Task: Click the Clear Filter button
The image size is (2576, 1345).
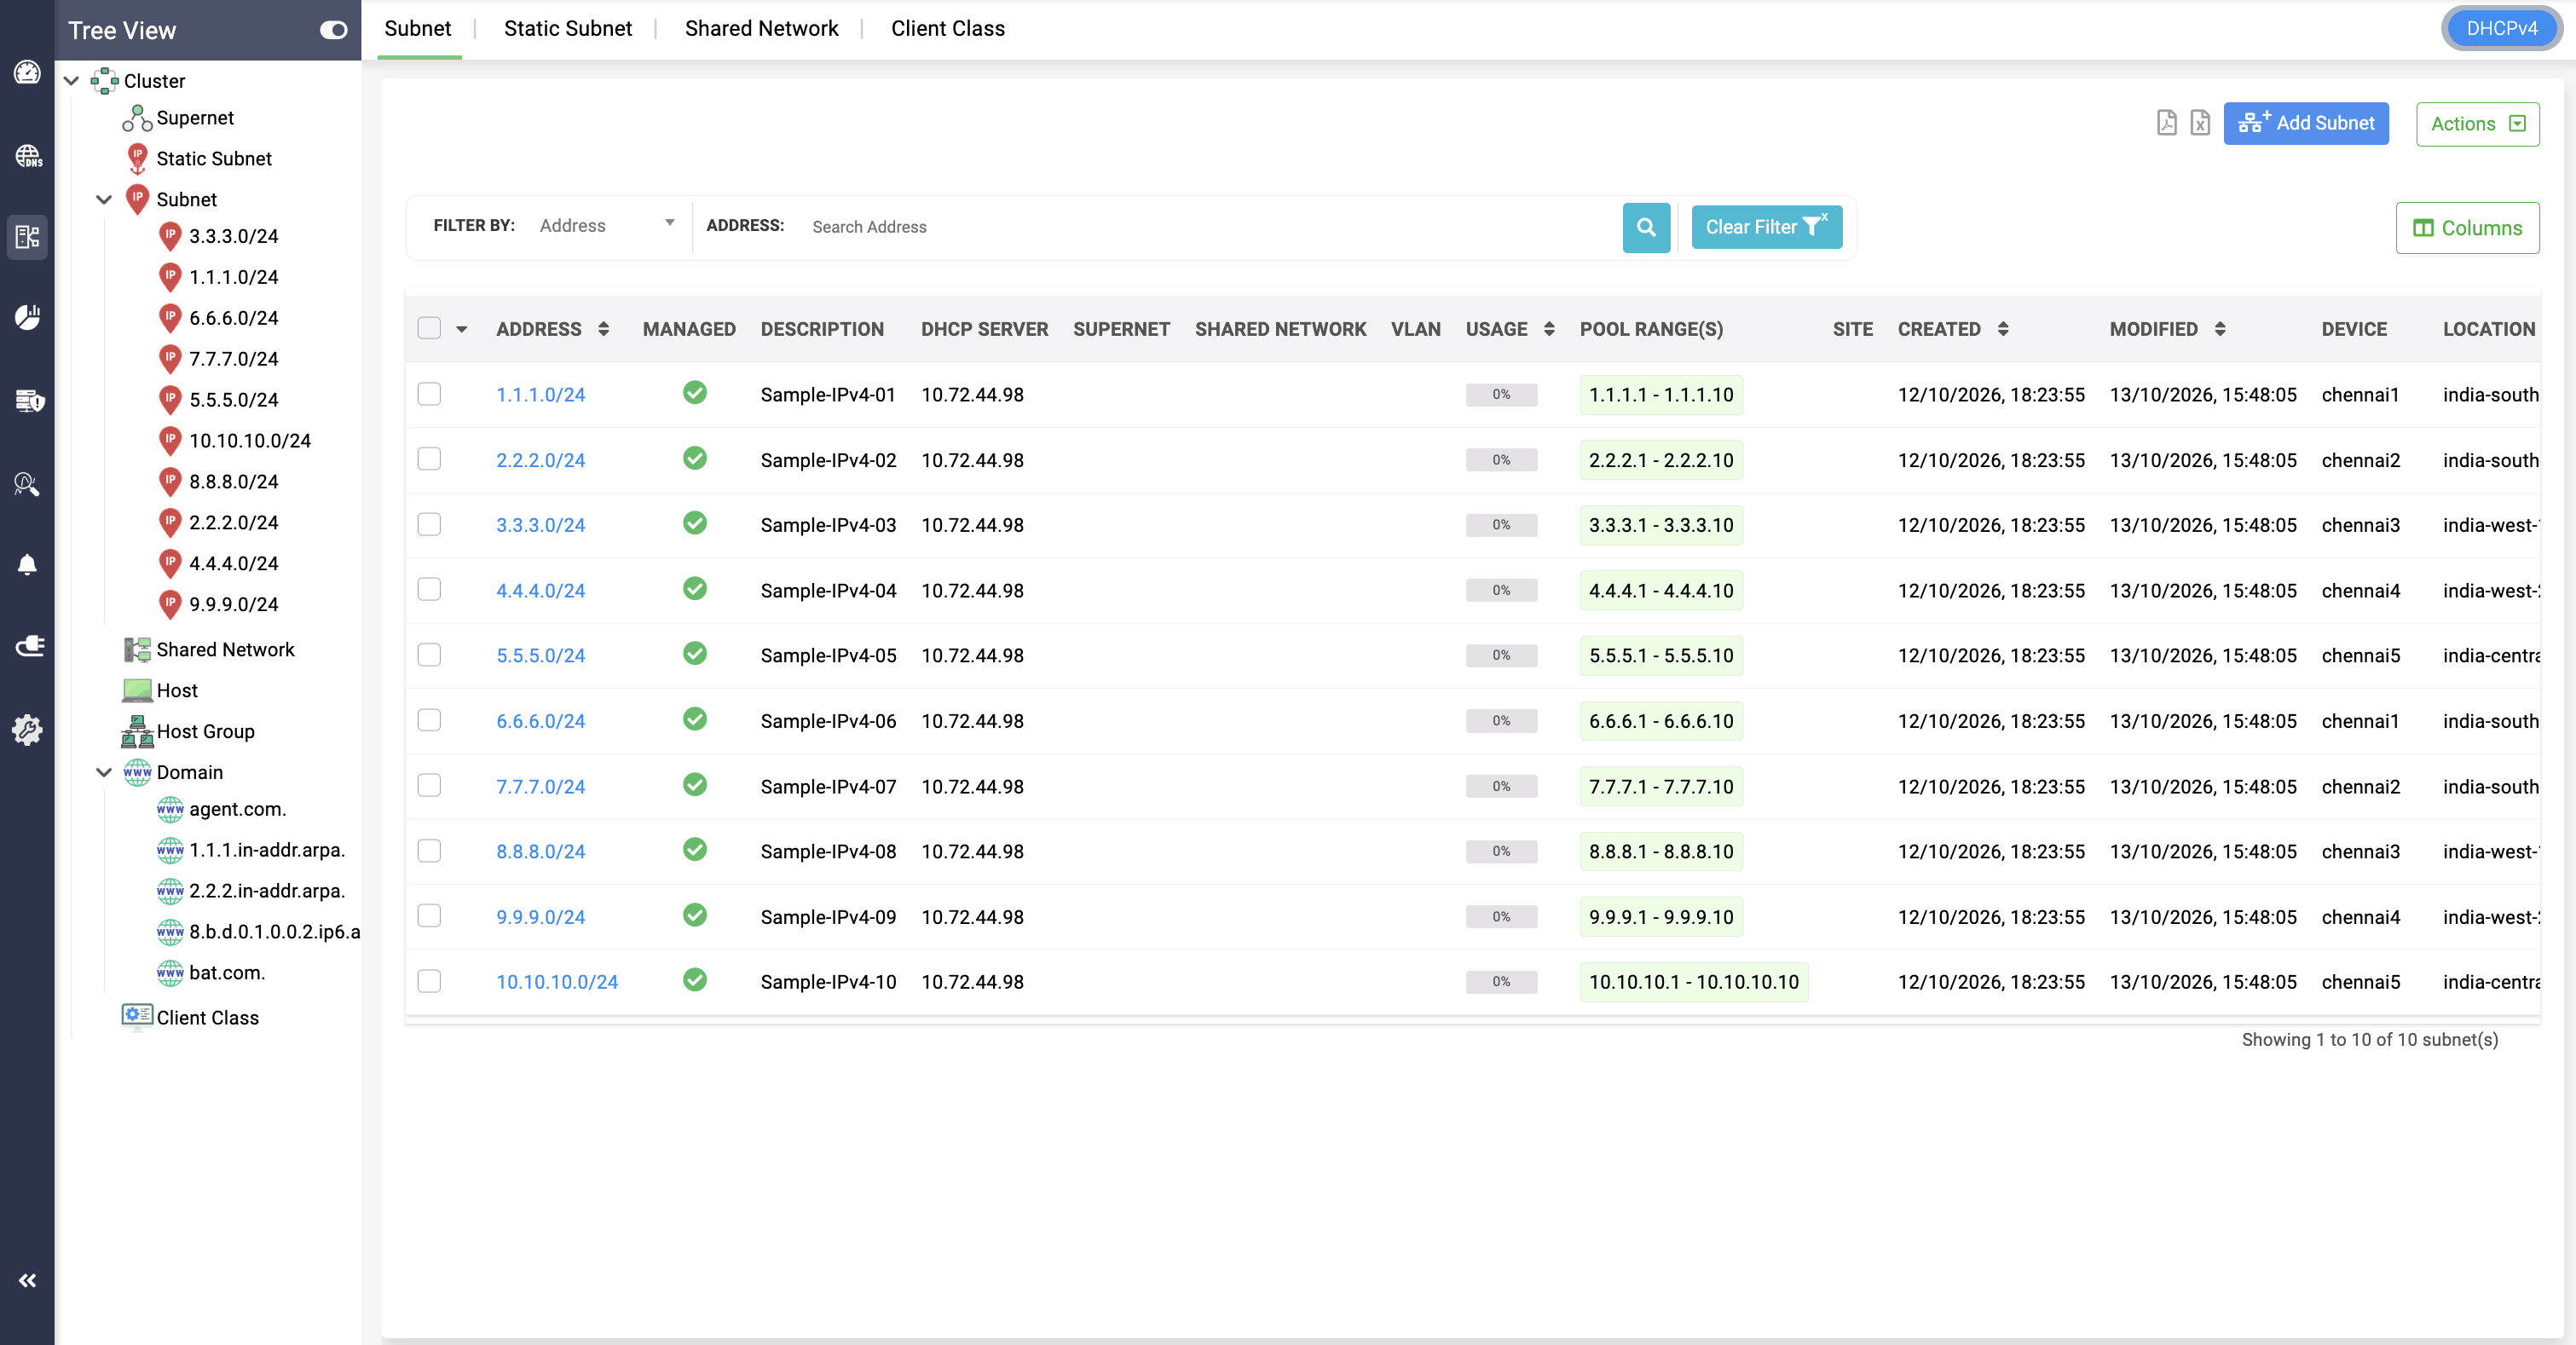Action: 1766,227
